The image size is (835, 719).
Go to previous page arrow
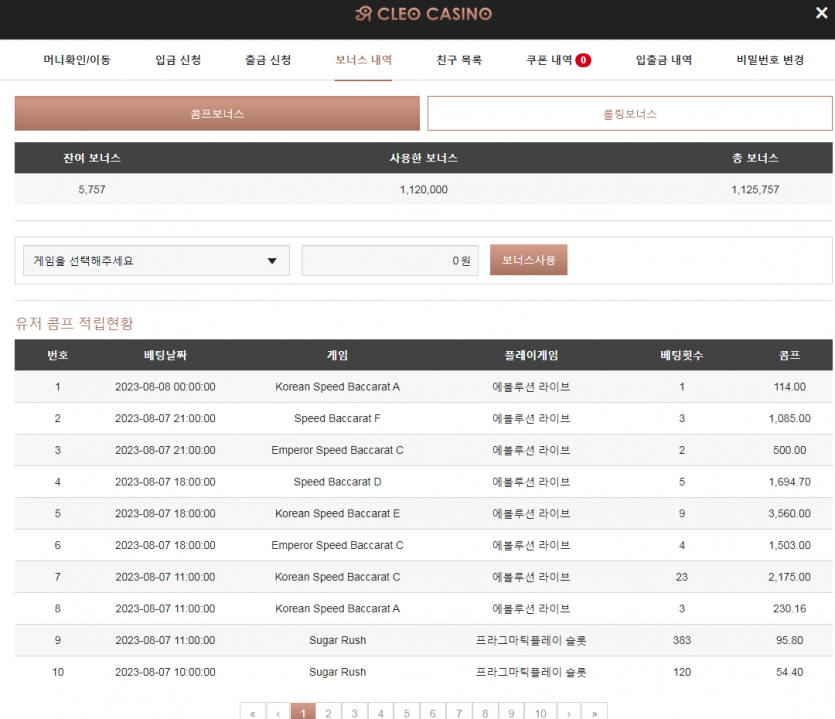(279, 713)
